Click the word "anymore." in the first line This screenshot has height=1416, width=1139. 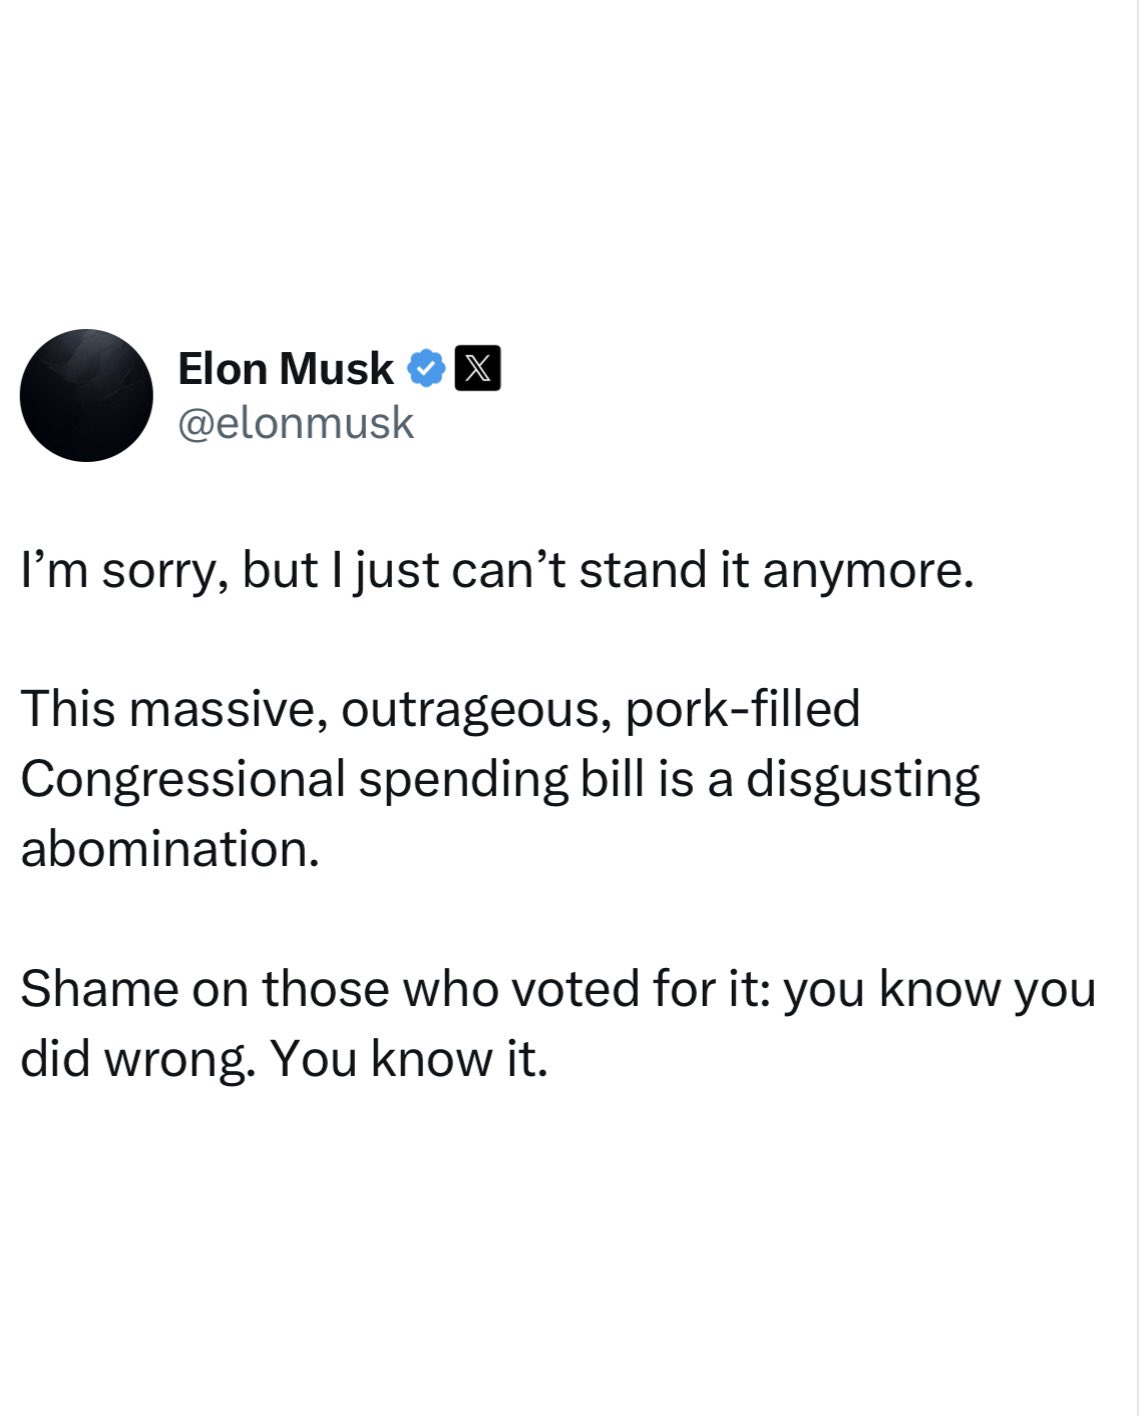click(868, 571)
